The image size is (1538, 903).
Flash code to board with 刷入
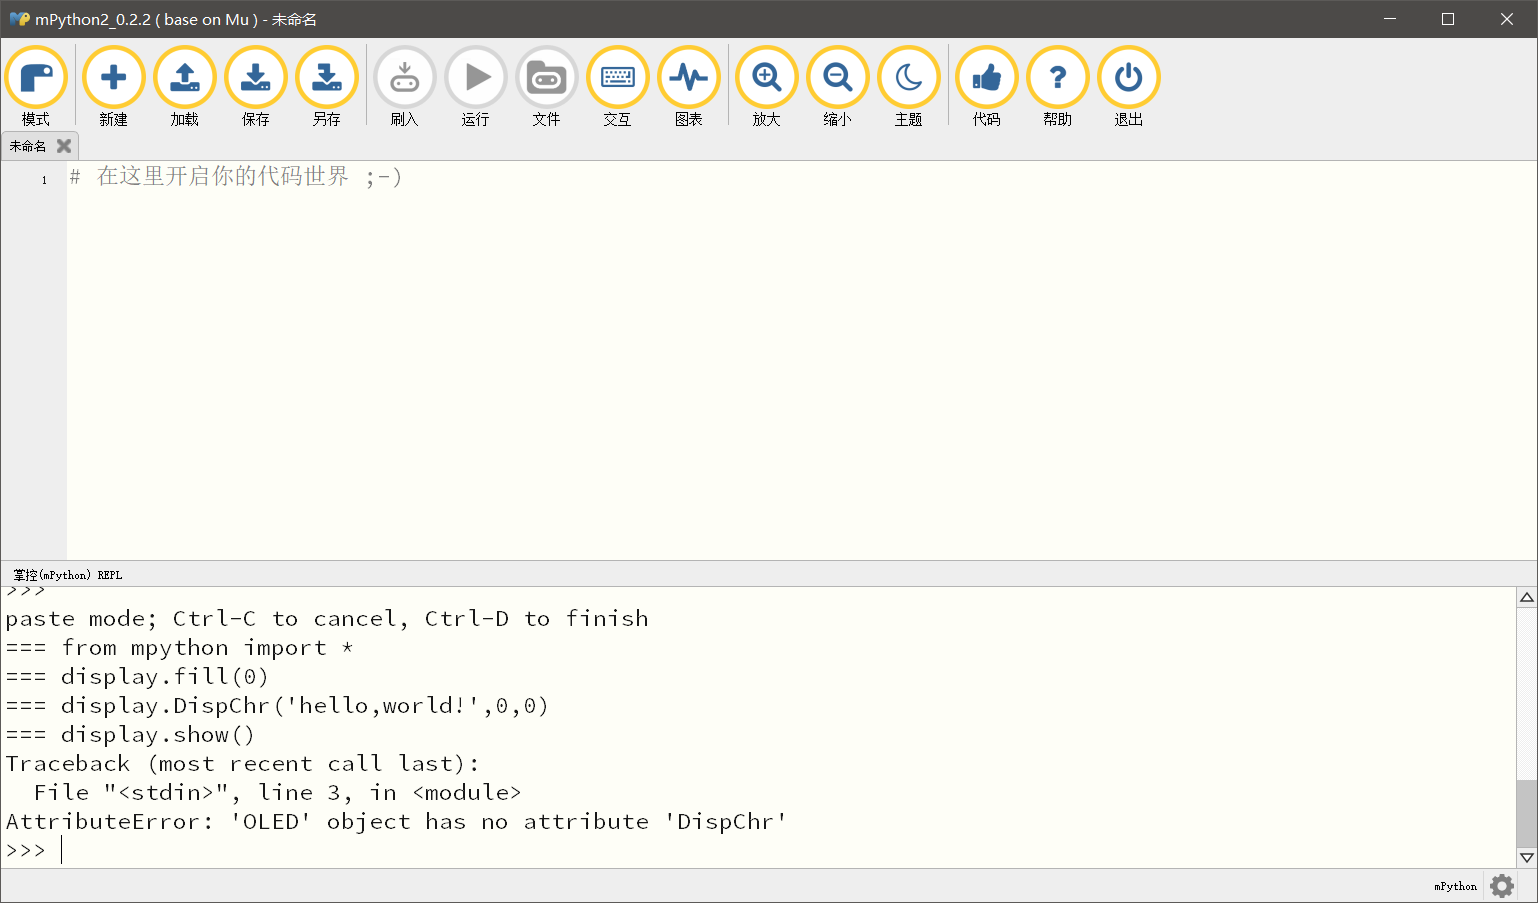click(405, 87)
